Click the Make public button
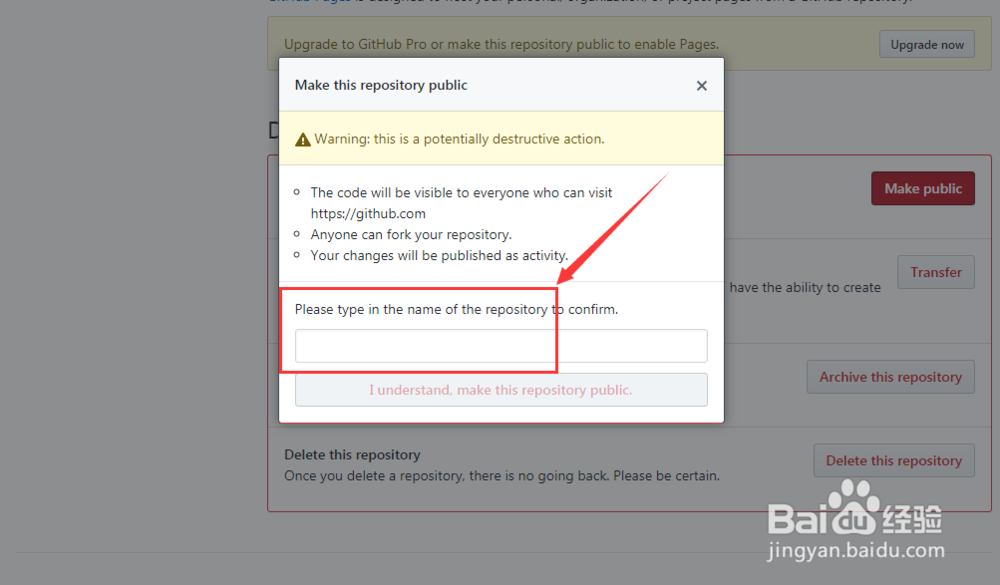 coord(923,188)
